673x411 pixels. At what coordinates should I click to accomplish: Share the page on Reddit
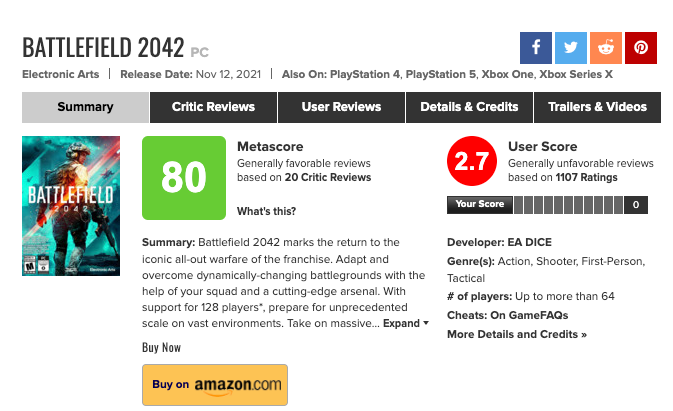(606, 47)
